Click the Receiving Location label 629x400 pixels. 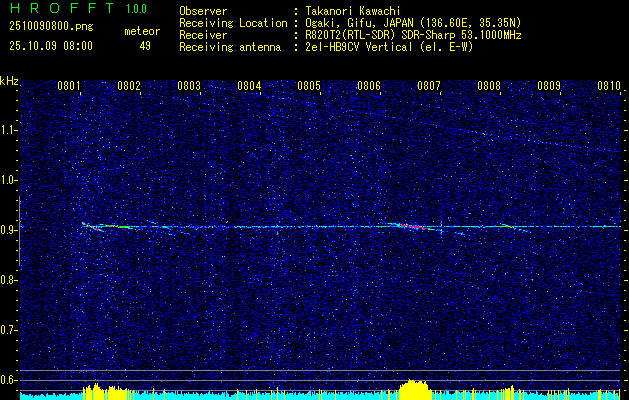coord(233,23)
